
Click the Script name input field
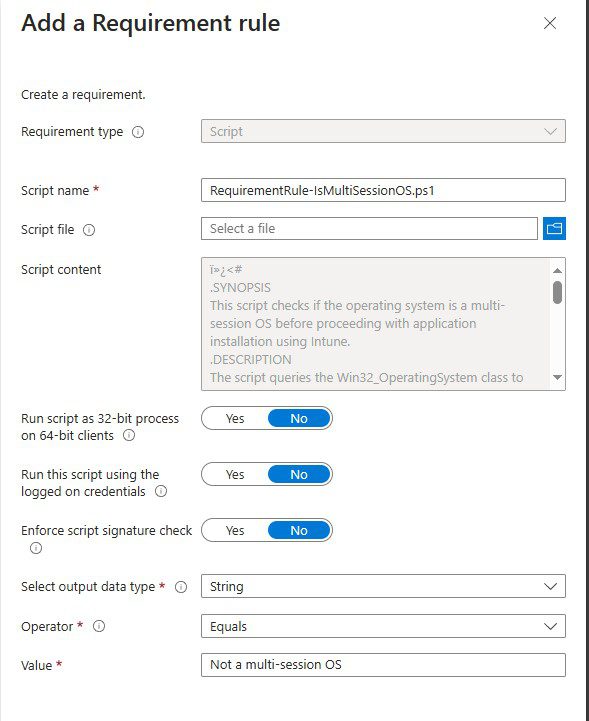pos(383,190)
